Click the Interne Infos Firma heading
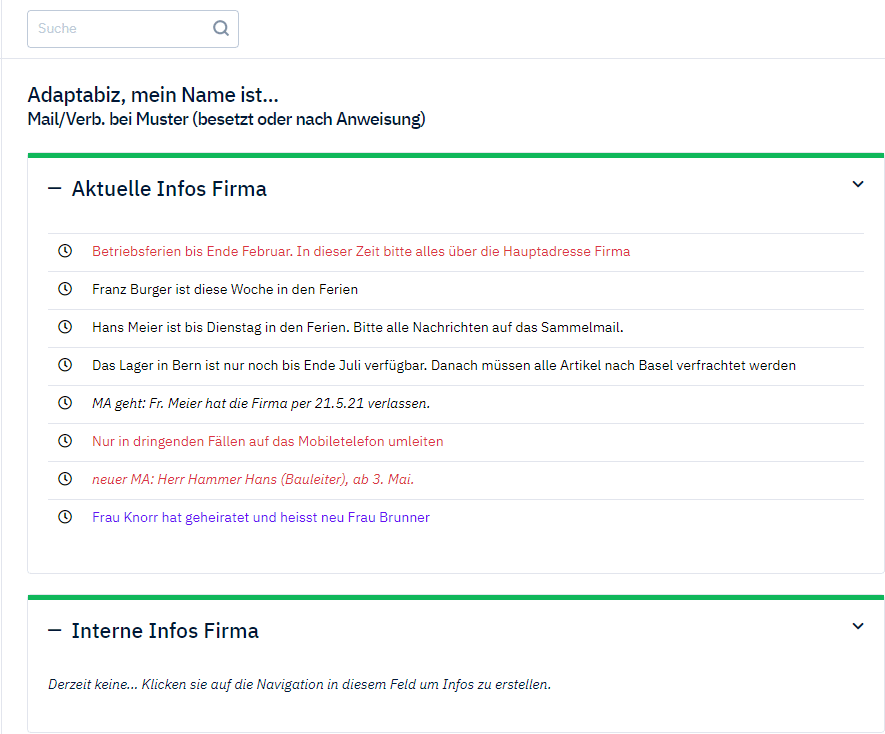Viewport: 885px width, 734px height. coord(165,631)
